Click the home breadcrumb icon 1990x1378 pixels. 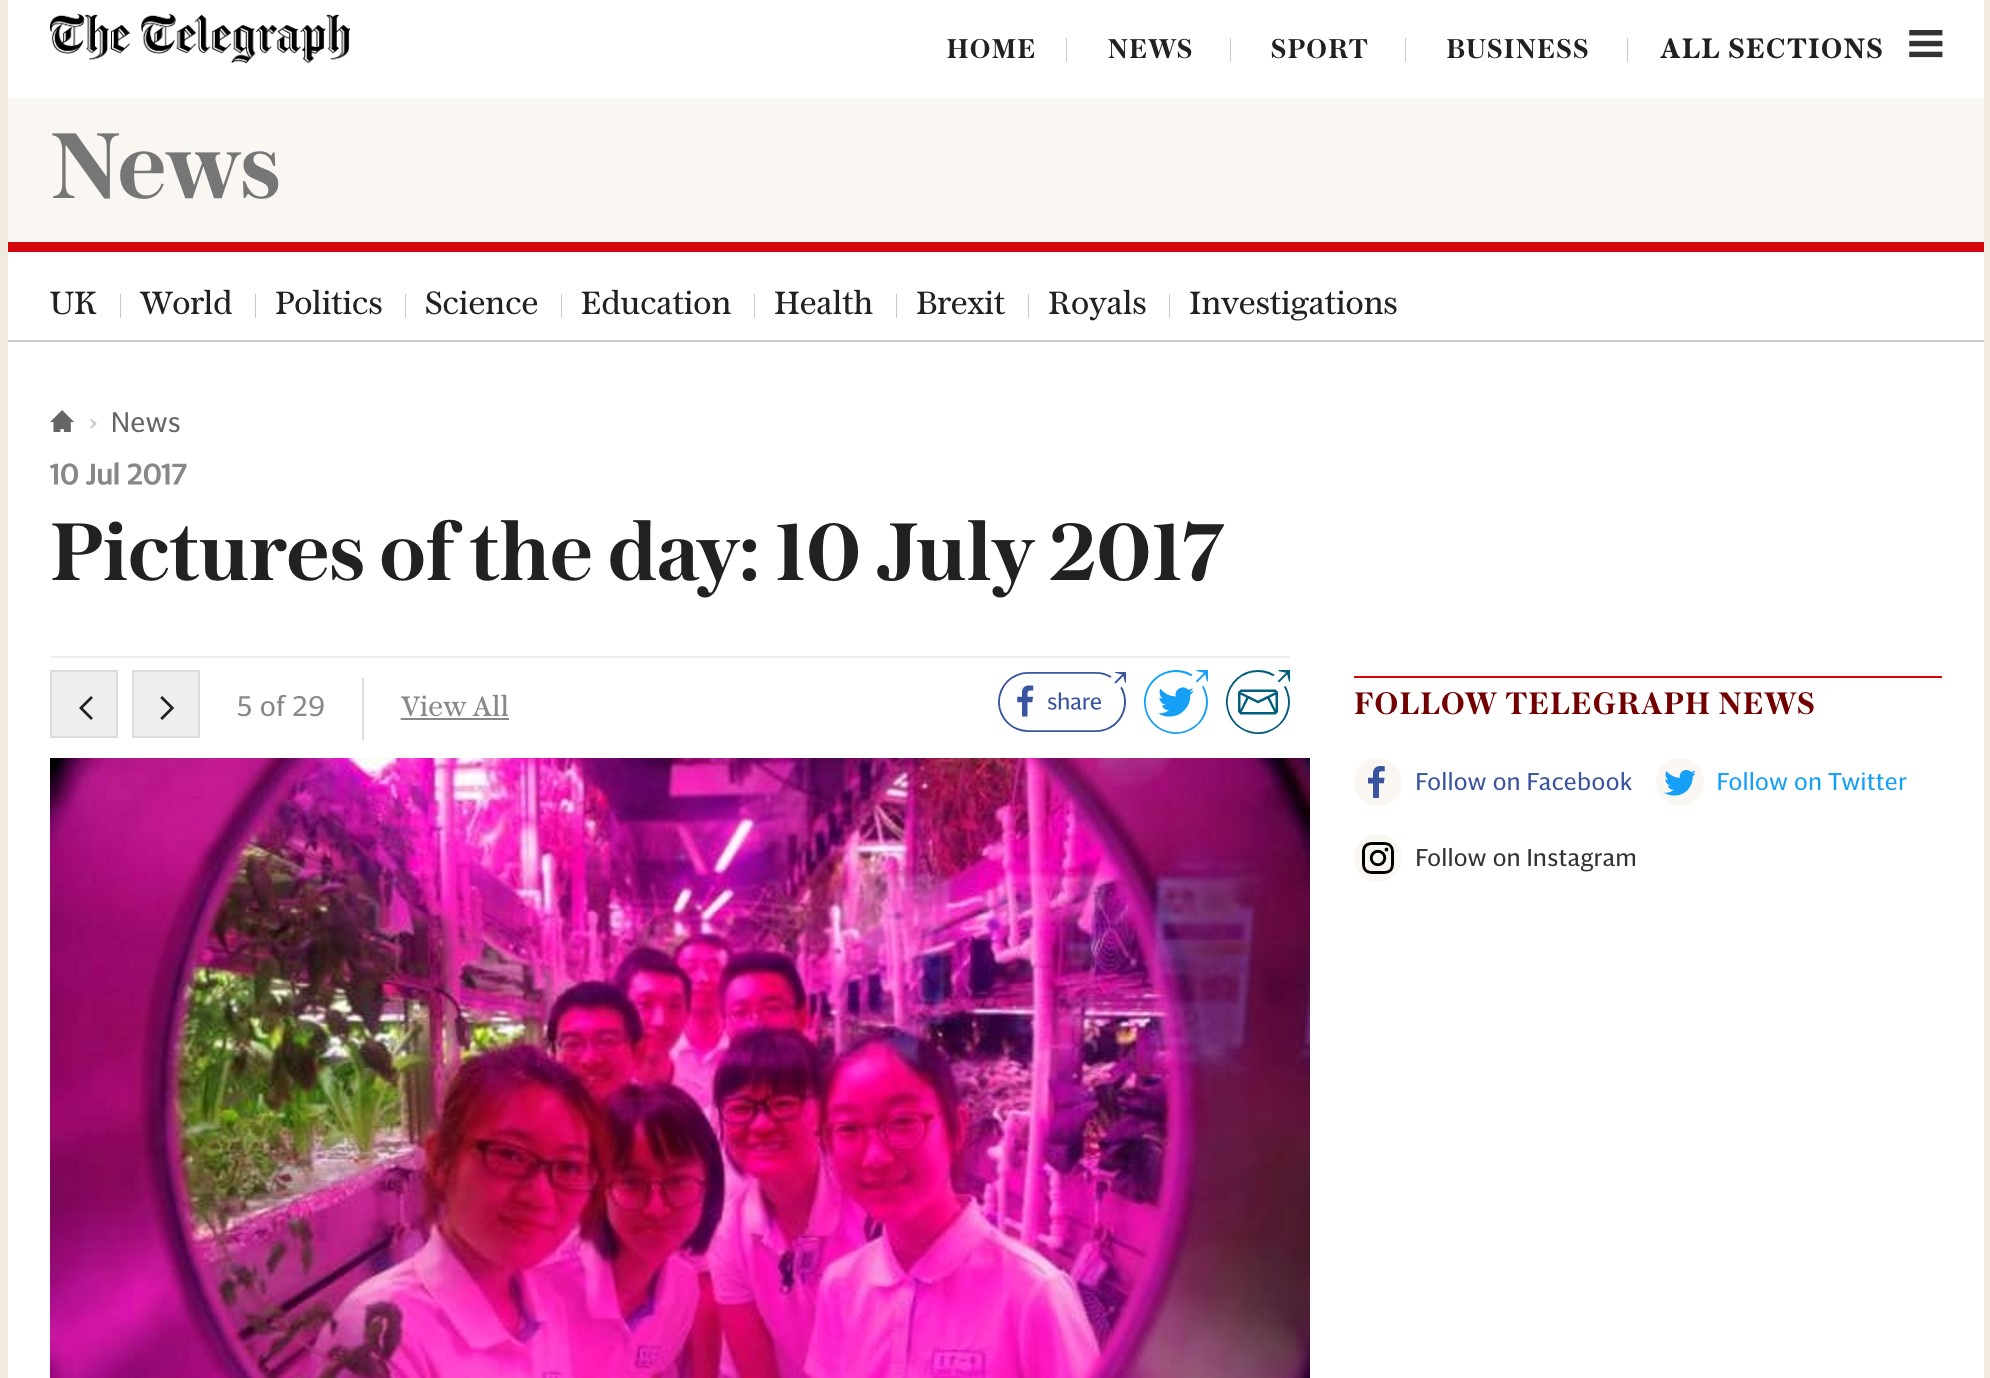coord(62,422)
